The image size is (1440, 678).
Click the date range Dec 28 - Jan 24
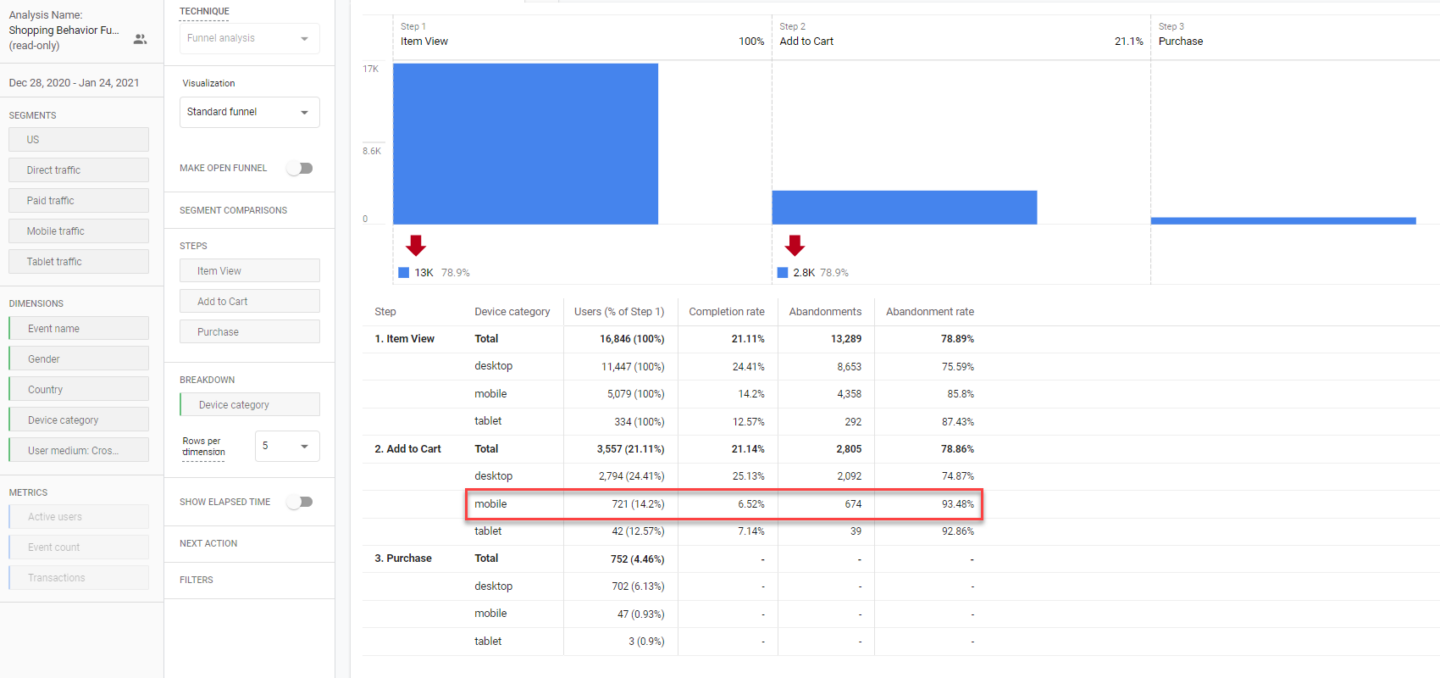(74, 83)
